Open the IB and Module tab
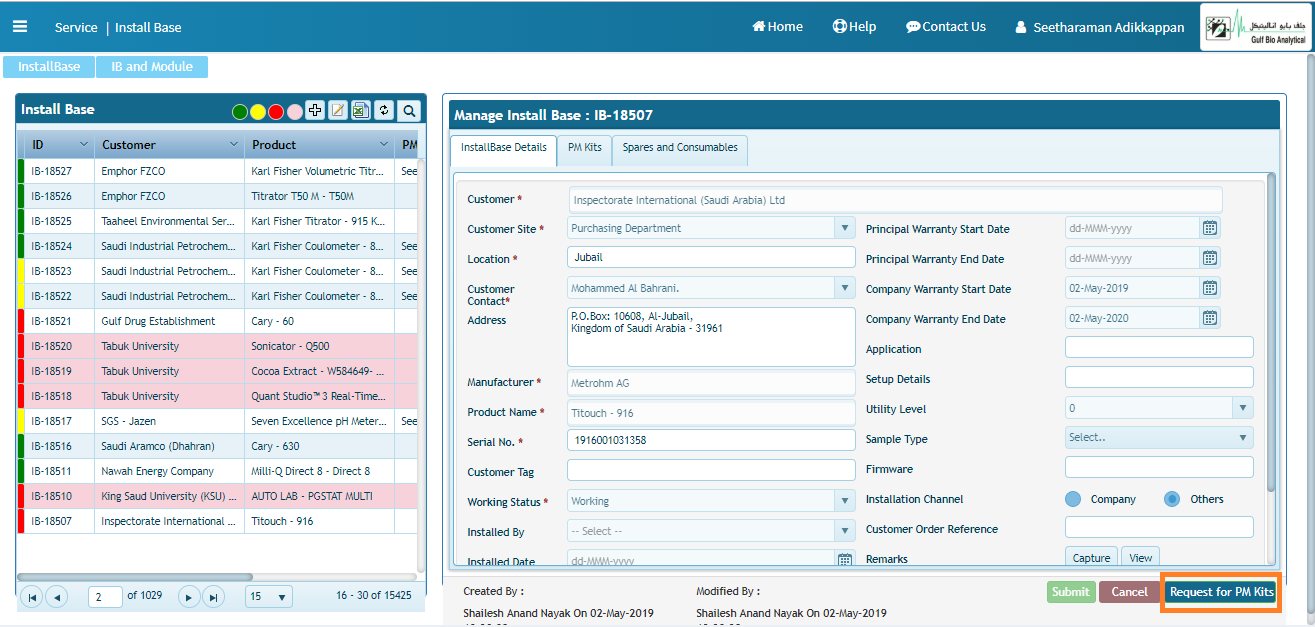1315x627 pixels. coord(151,67)
